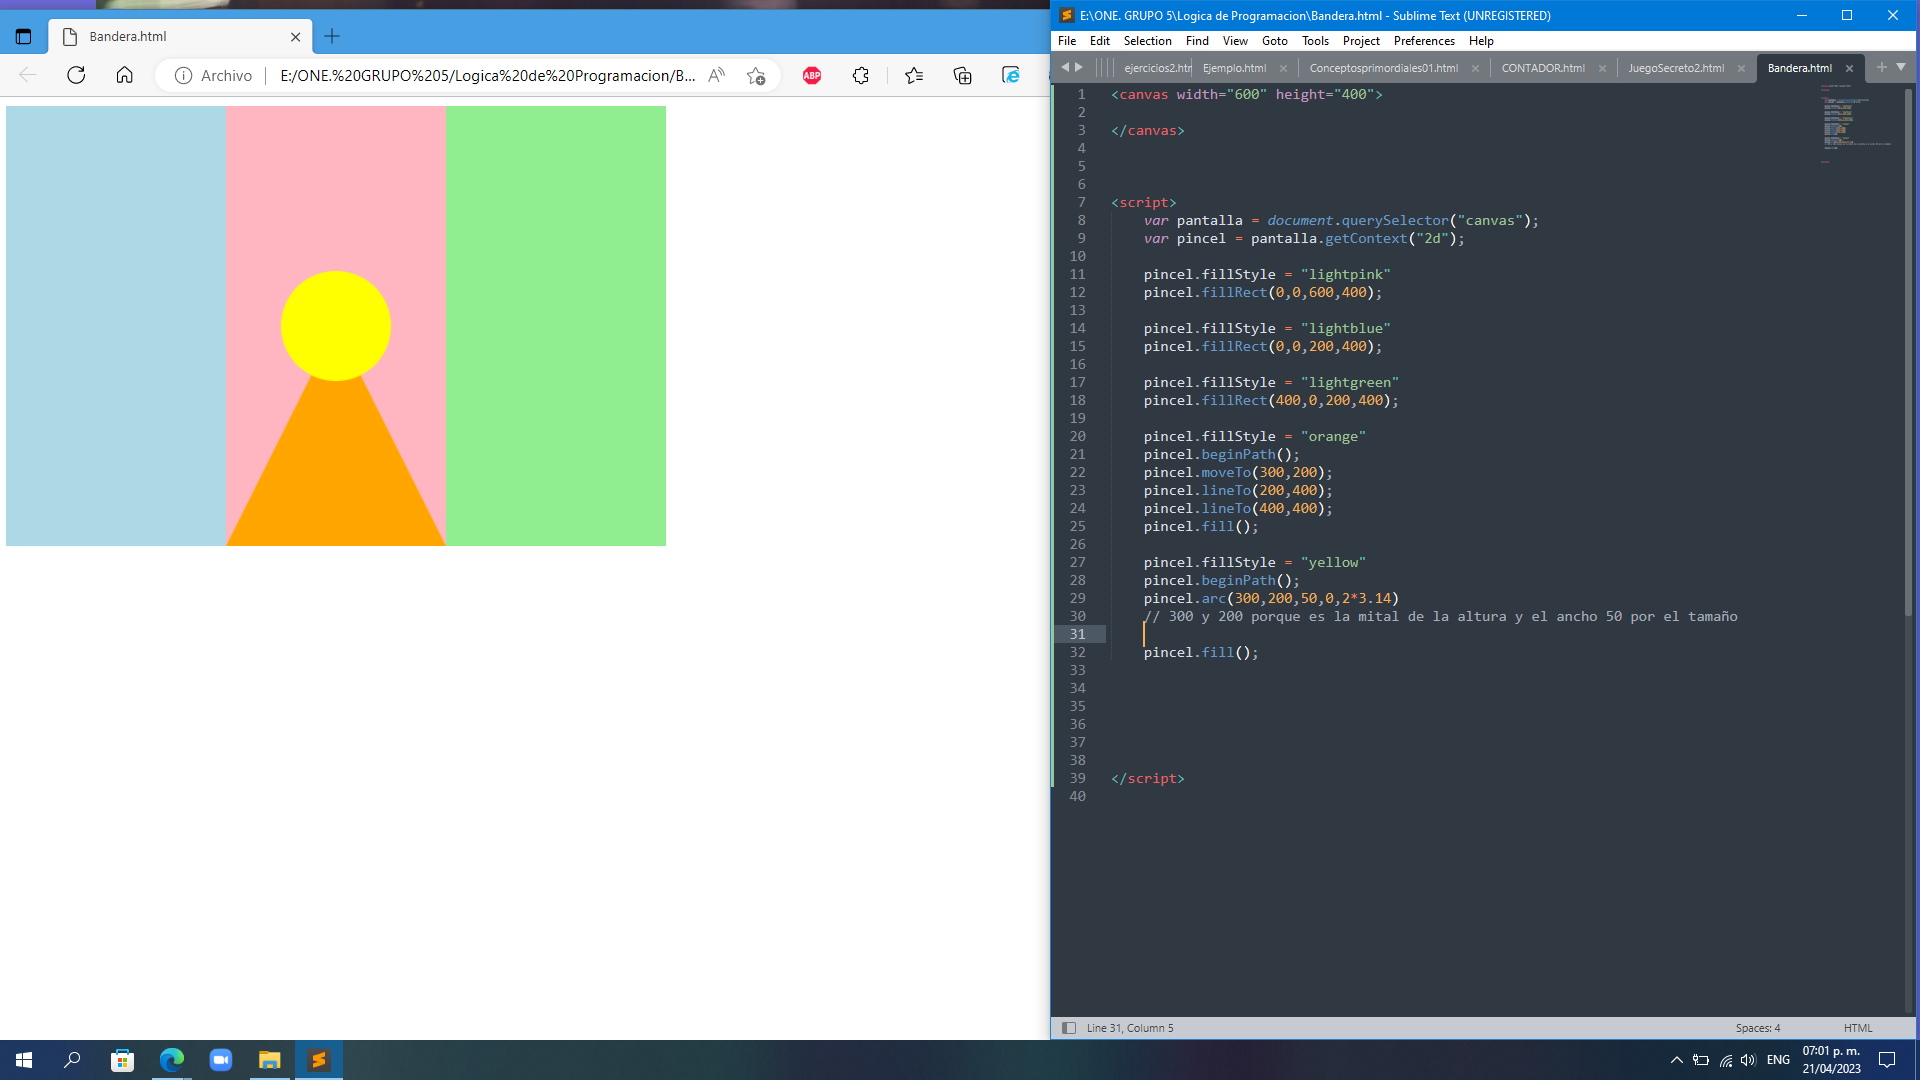This screenshot has height=1080, width=1920.
Task: Switch to the Conceptosprimordiales01.html tab
Action: 1384,68
